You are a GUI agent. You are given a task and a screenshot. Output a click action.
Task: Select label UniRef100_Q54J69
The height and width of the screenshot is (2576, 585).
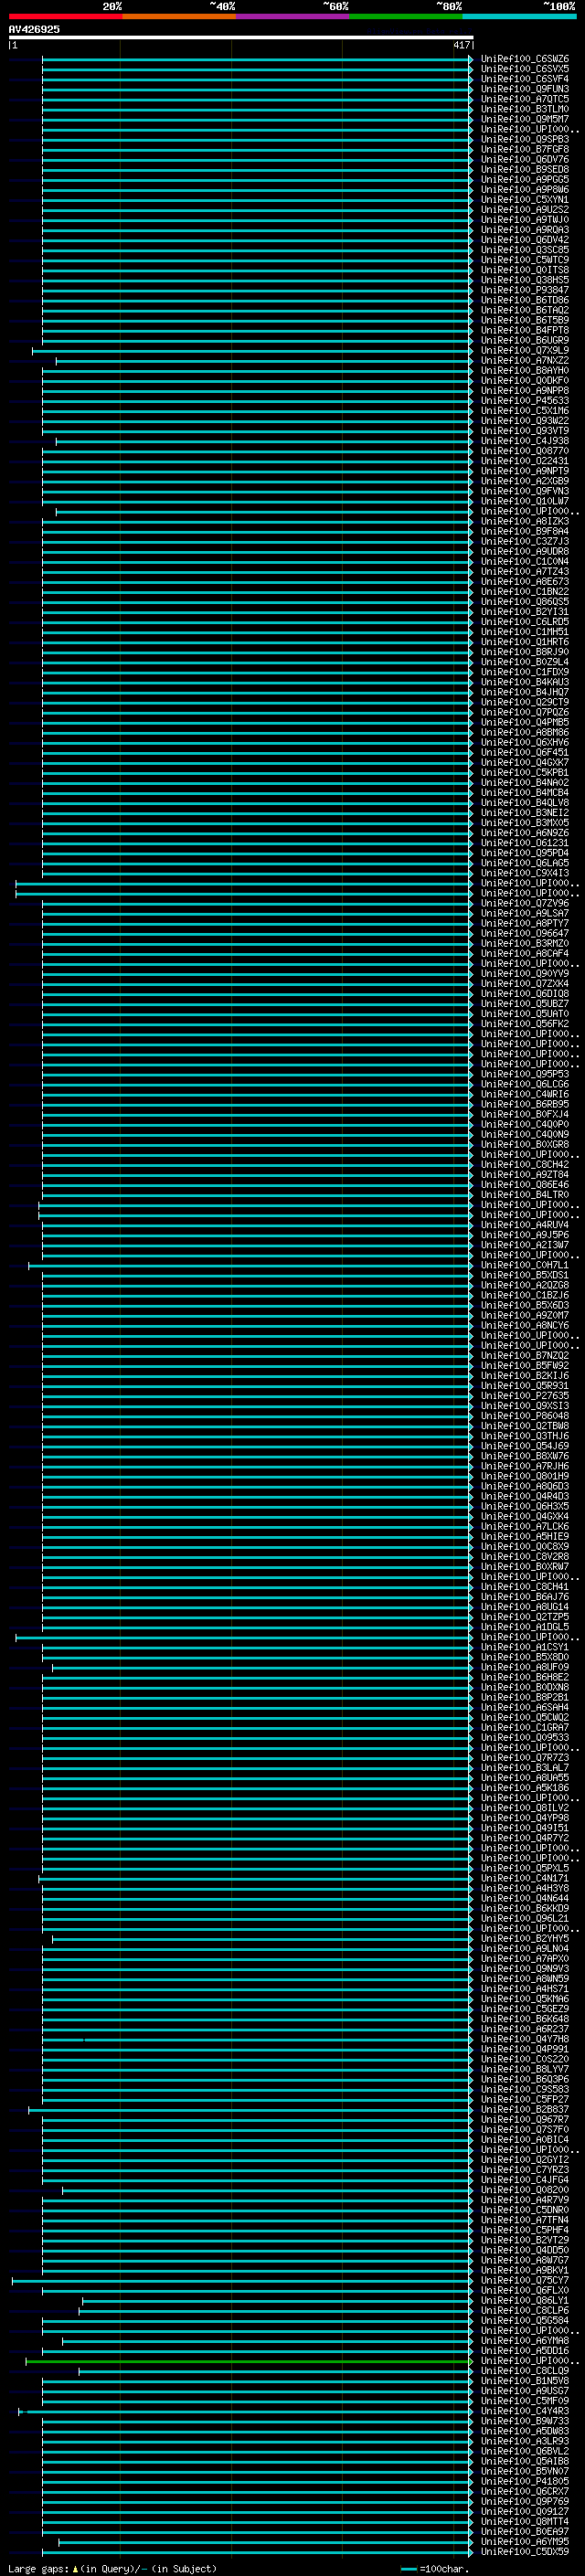[x=525, y=1446]
